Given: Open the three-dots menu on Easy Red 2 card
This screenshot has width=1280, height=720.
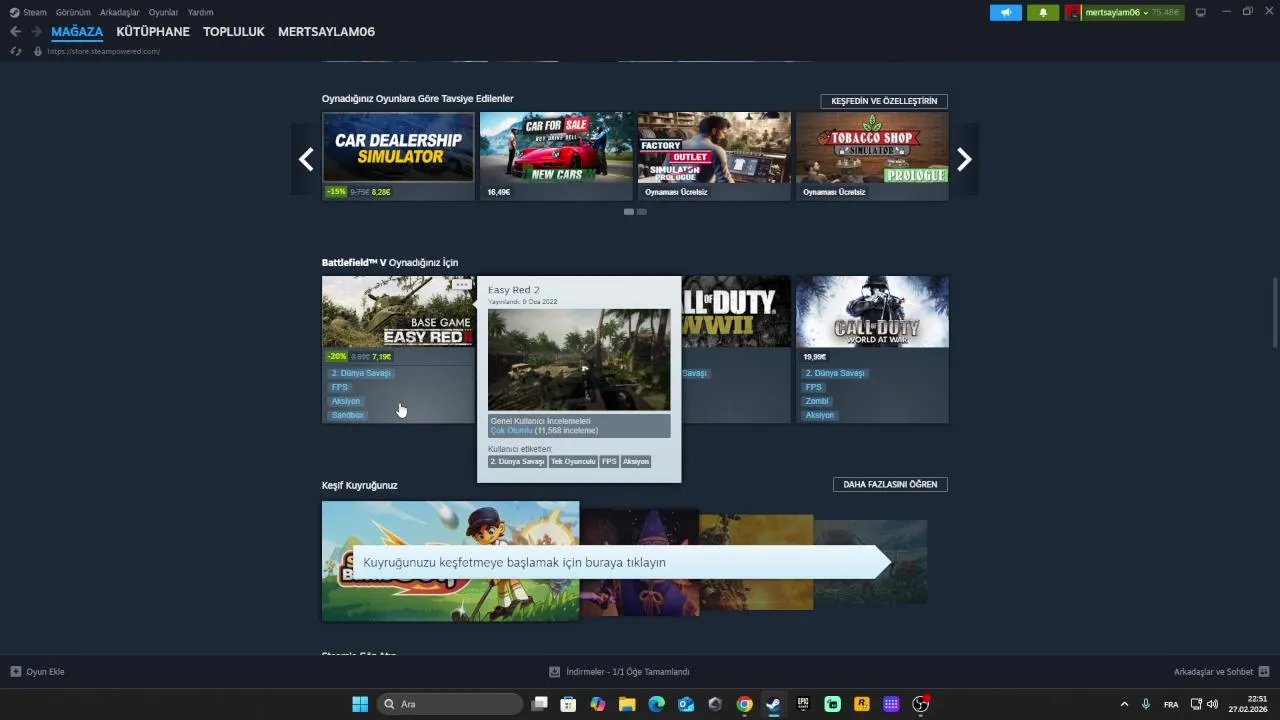Looking at the screenshot, I should [461, 285].
